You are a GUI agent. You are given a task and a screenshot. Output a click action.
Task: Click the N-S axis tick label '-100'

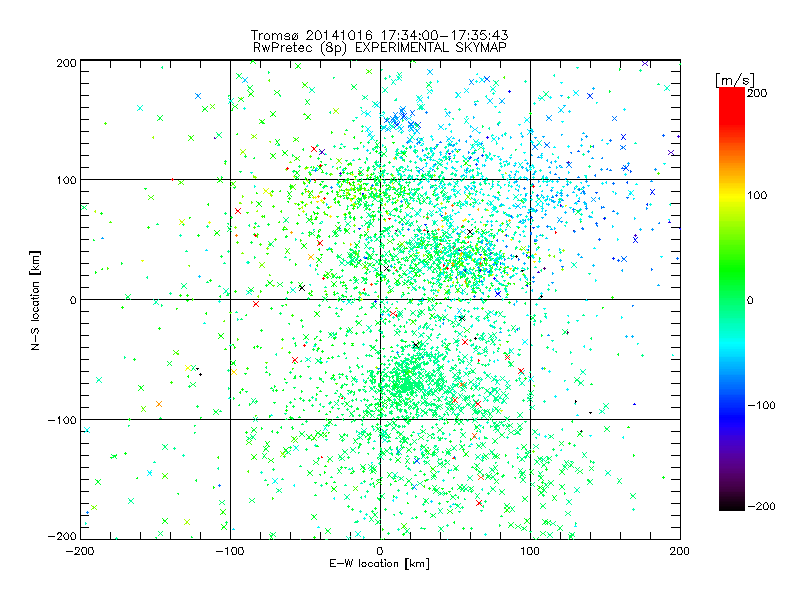pyautogui.click(x=62, y=420)
